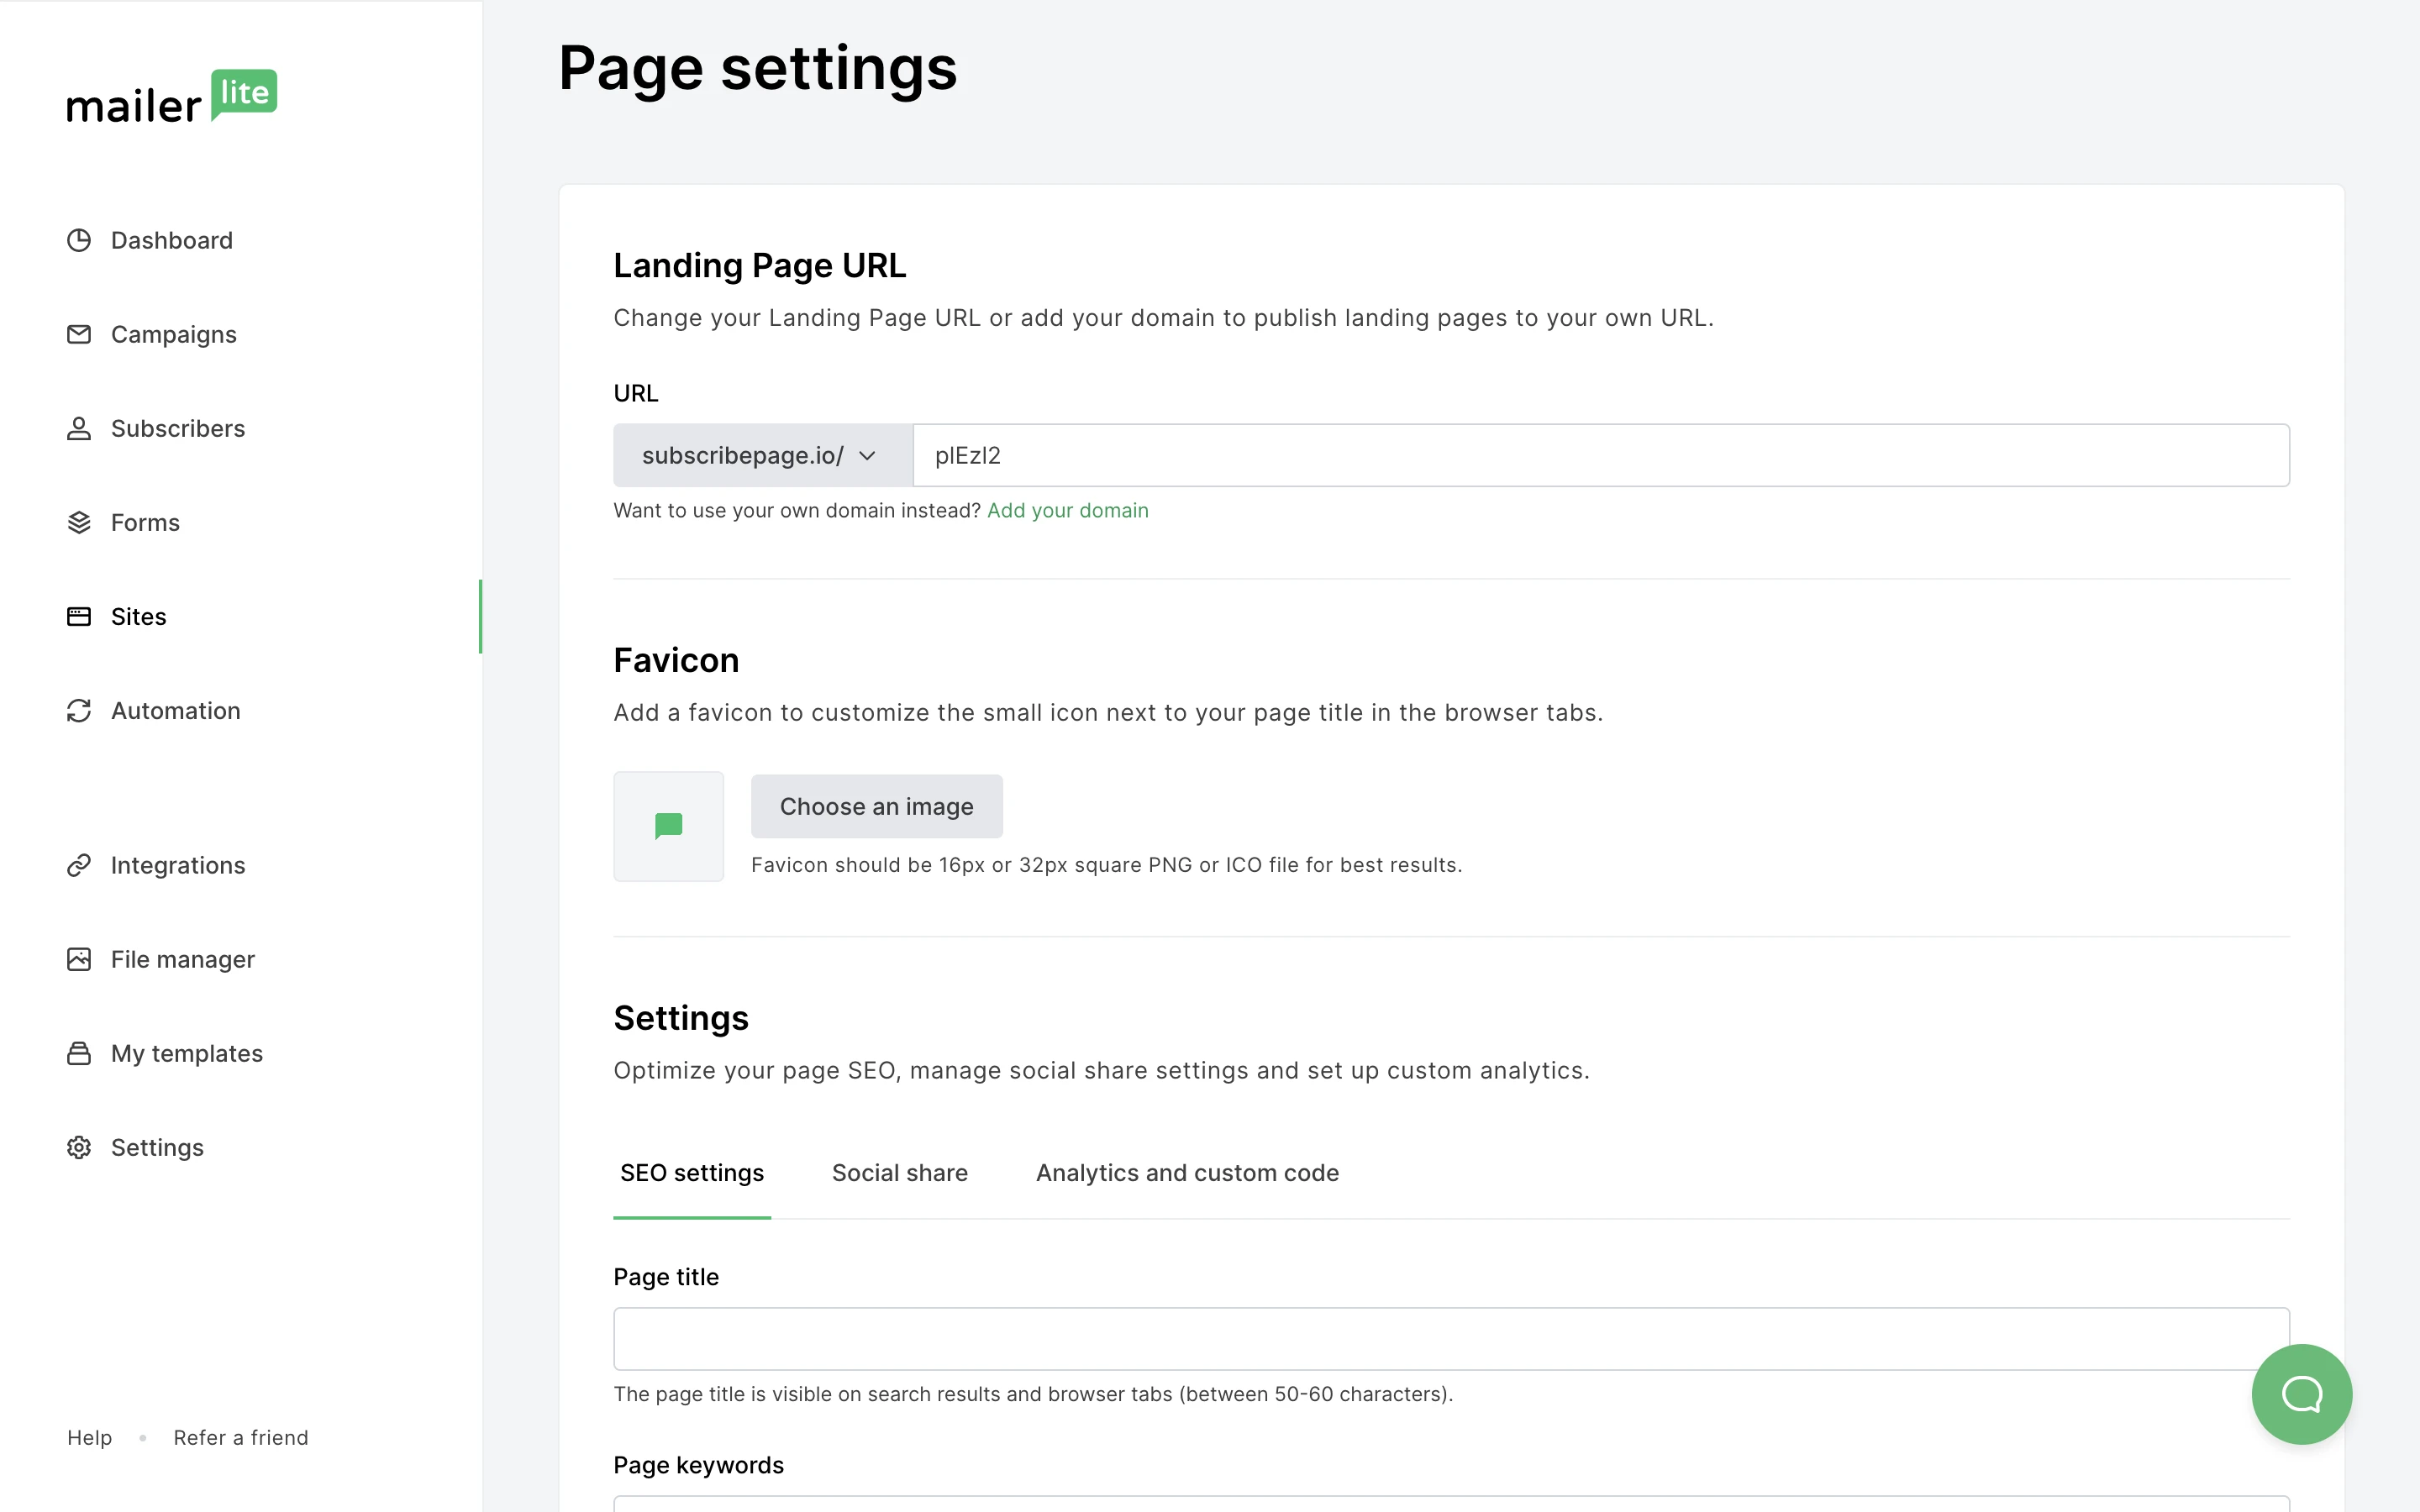
Task: Click the URL slug field containing plEzl2
Action: tap(1601, 455)
